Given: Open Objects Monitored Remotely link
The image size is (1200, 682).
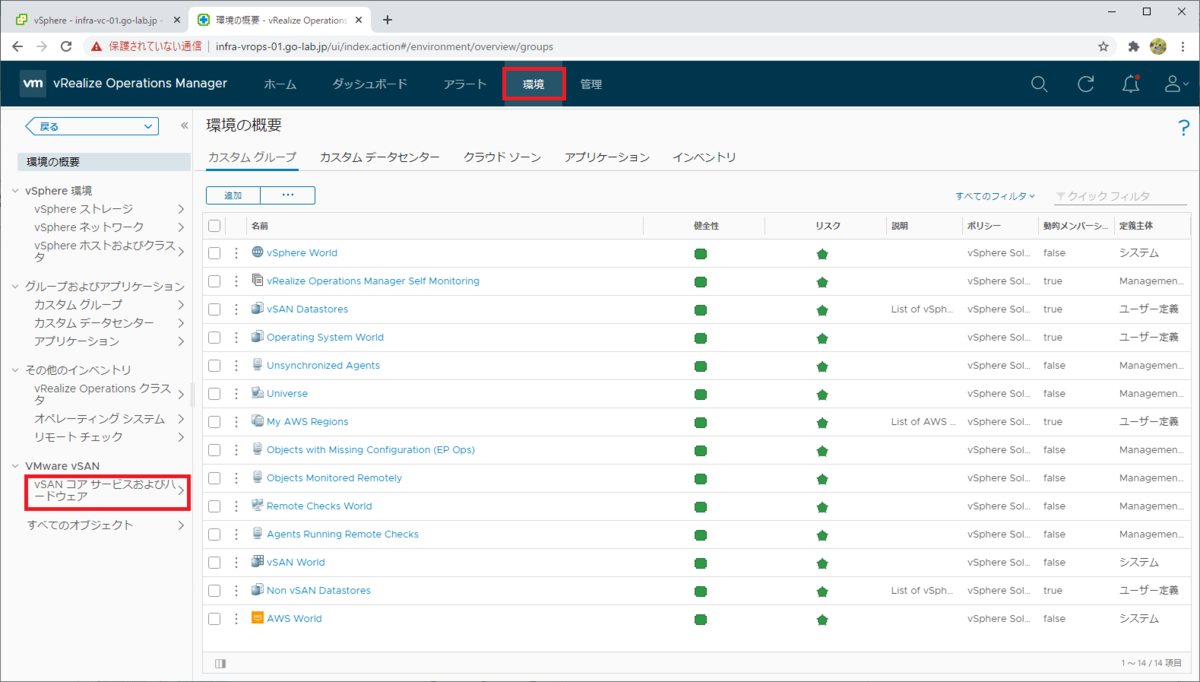Looking at the screenshot, I should [x=334, y=478].
